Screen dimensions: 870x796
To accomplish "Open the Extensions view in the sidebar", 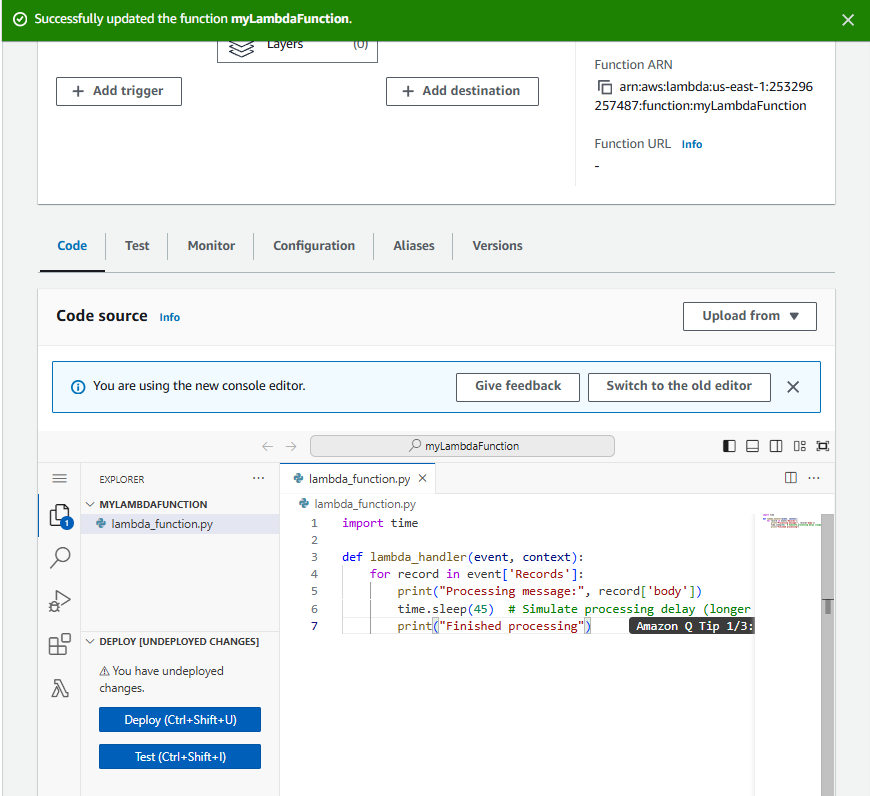I will (59, 644).
